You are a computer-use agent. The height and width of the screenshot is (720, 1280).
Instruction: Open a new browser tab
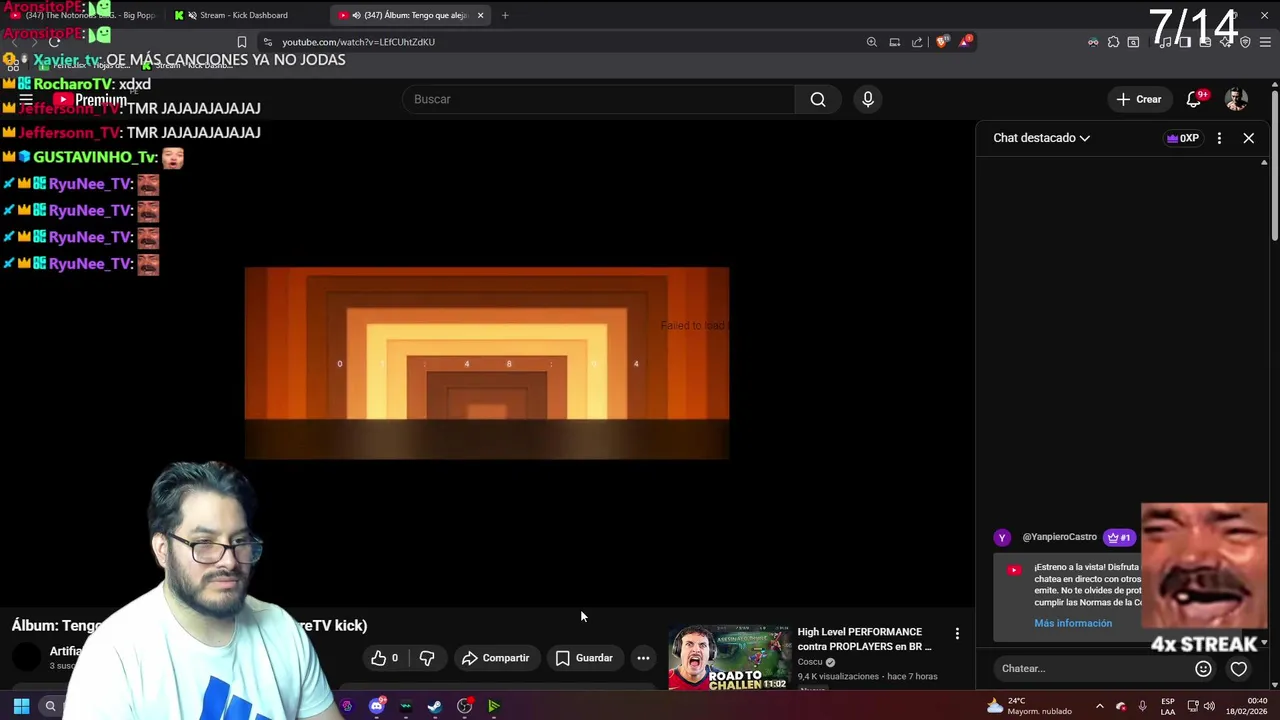click(x=505, y=15)
